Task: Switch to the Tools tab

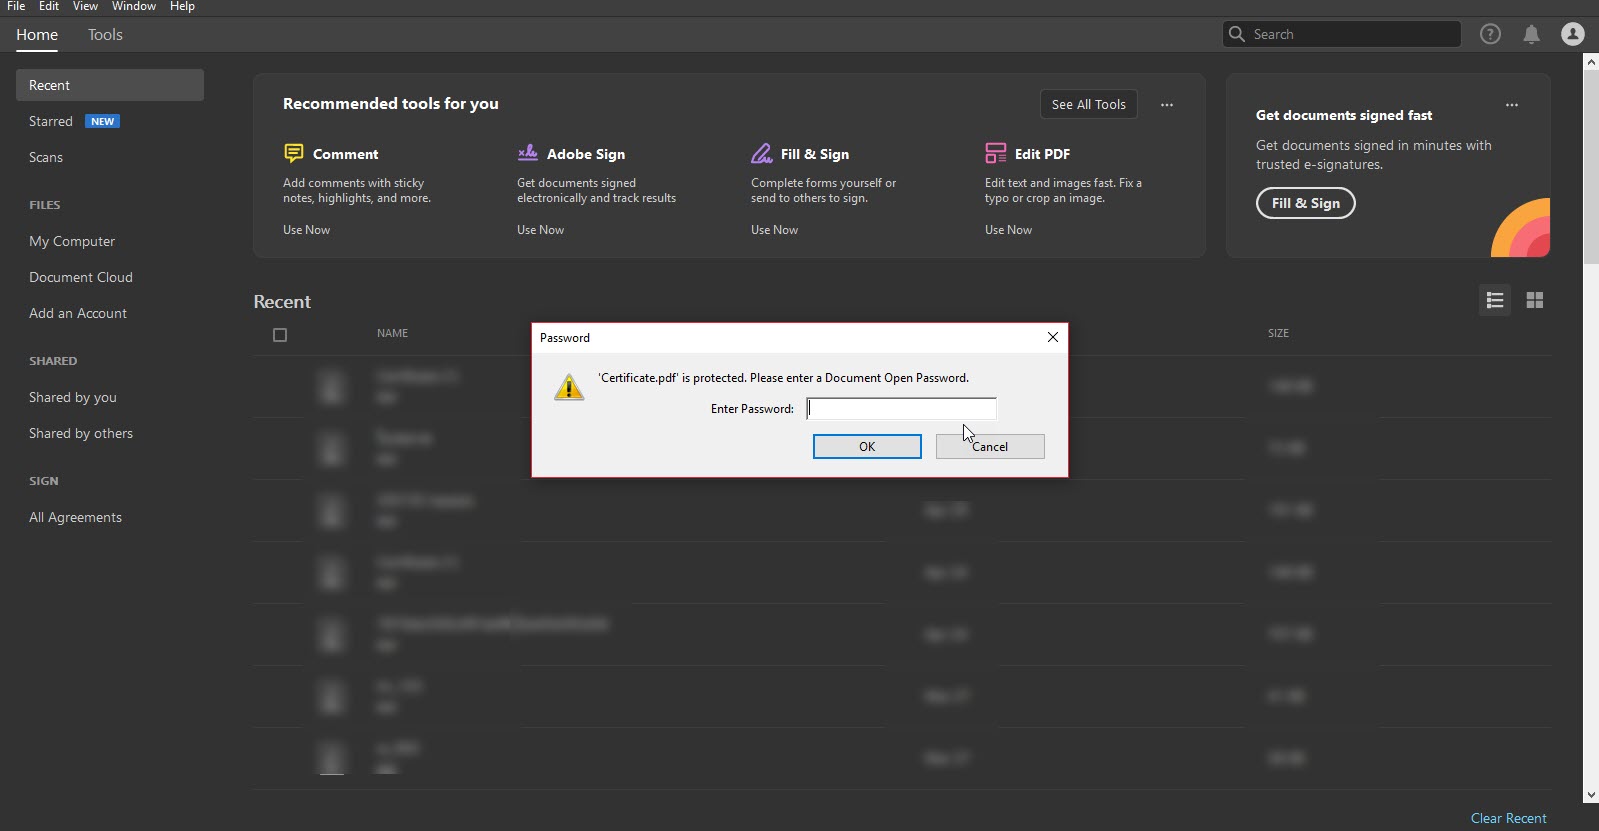Action: tap(105, 34)
